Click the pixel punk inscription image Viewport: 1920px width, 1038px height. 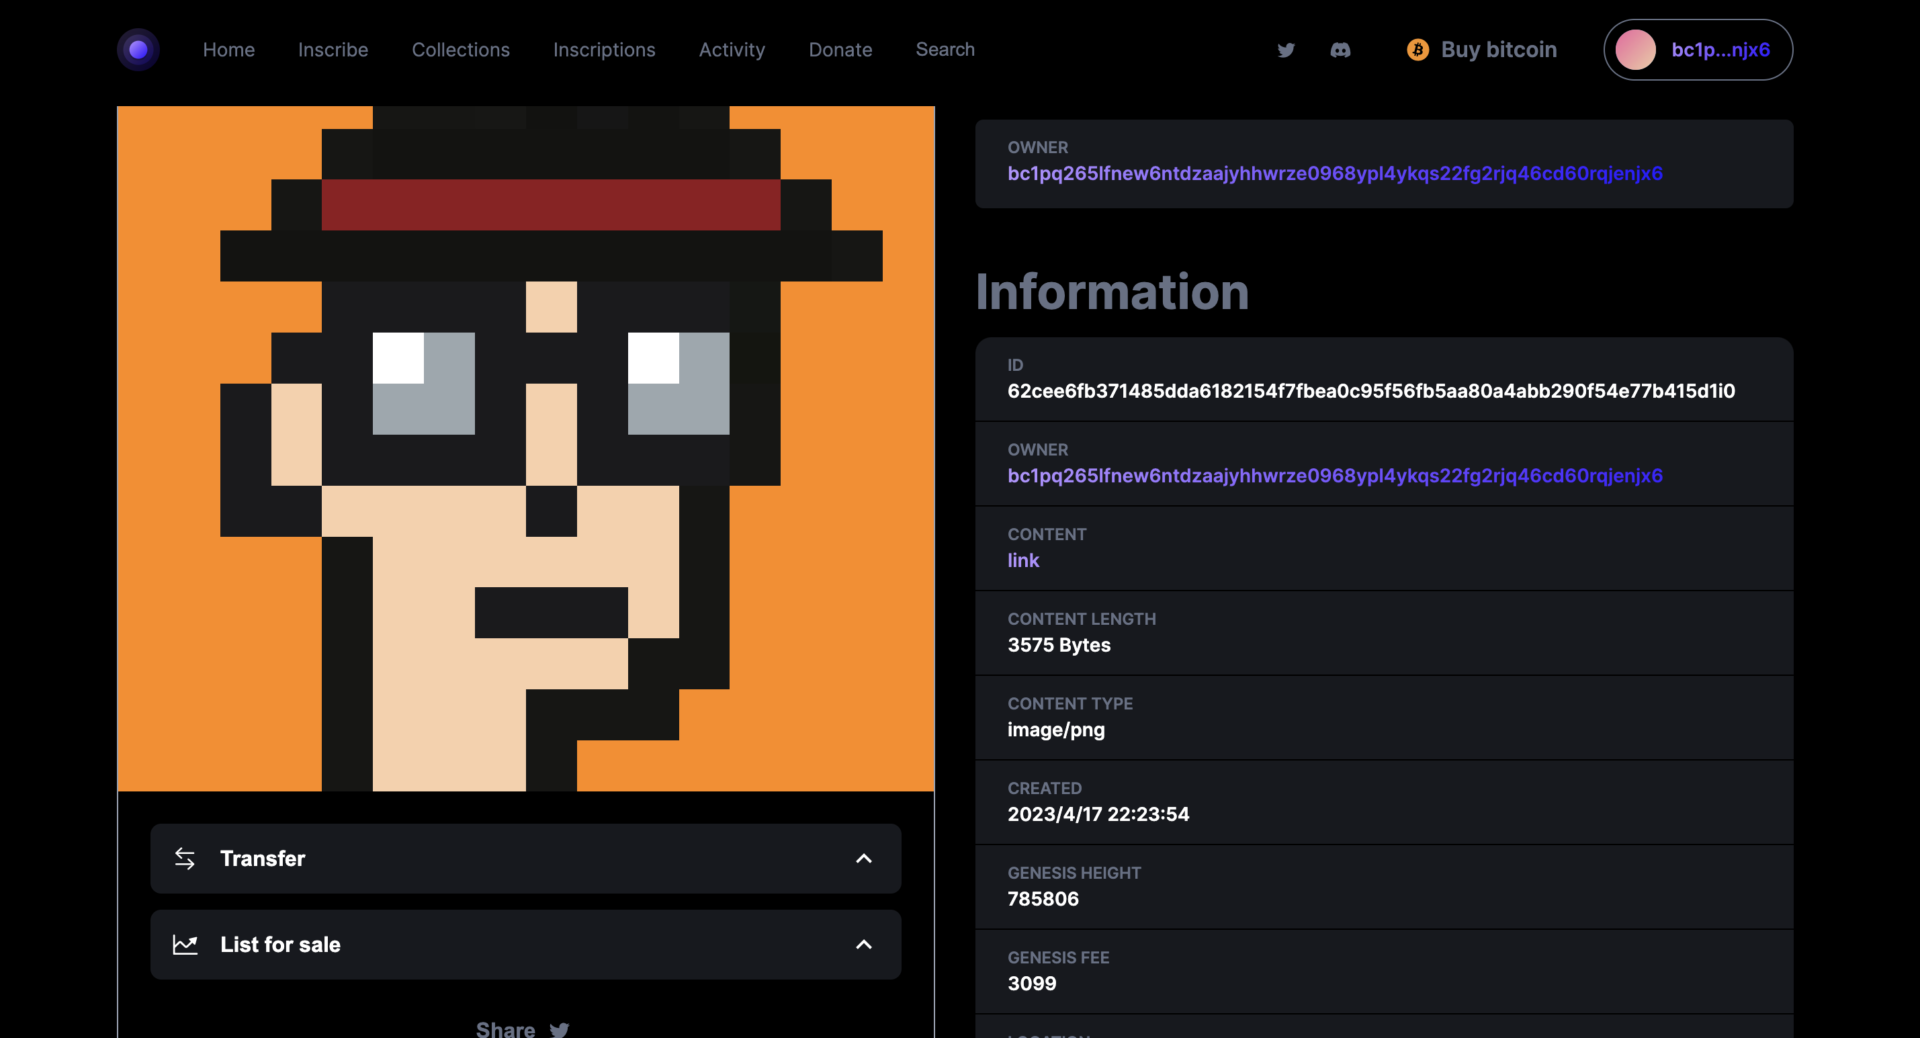(x=526, y=449)
